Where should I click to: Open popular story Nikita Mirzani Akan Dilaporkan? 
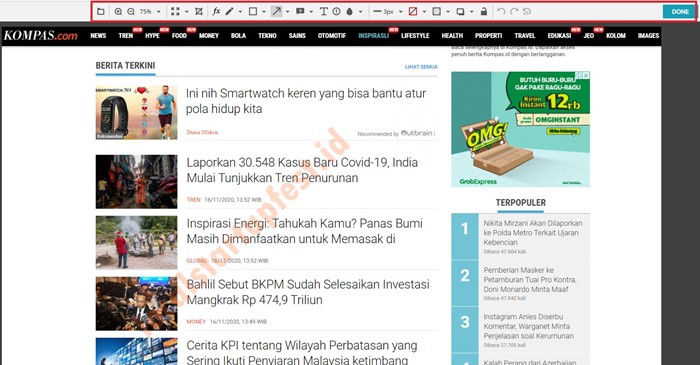tap(533, 232)
